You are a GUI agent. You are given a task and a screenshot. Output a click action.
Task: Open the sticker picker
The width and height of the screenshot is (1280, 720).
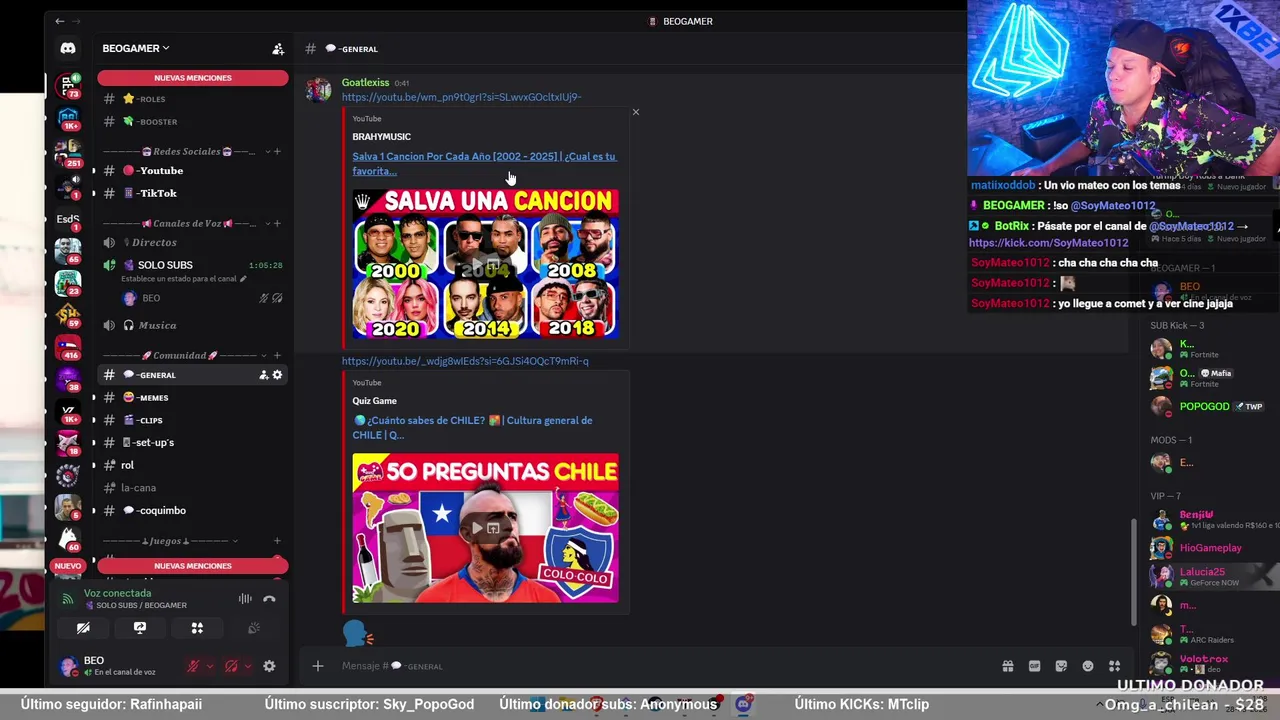point(1061,666)
